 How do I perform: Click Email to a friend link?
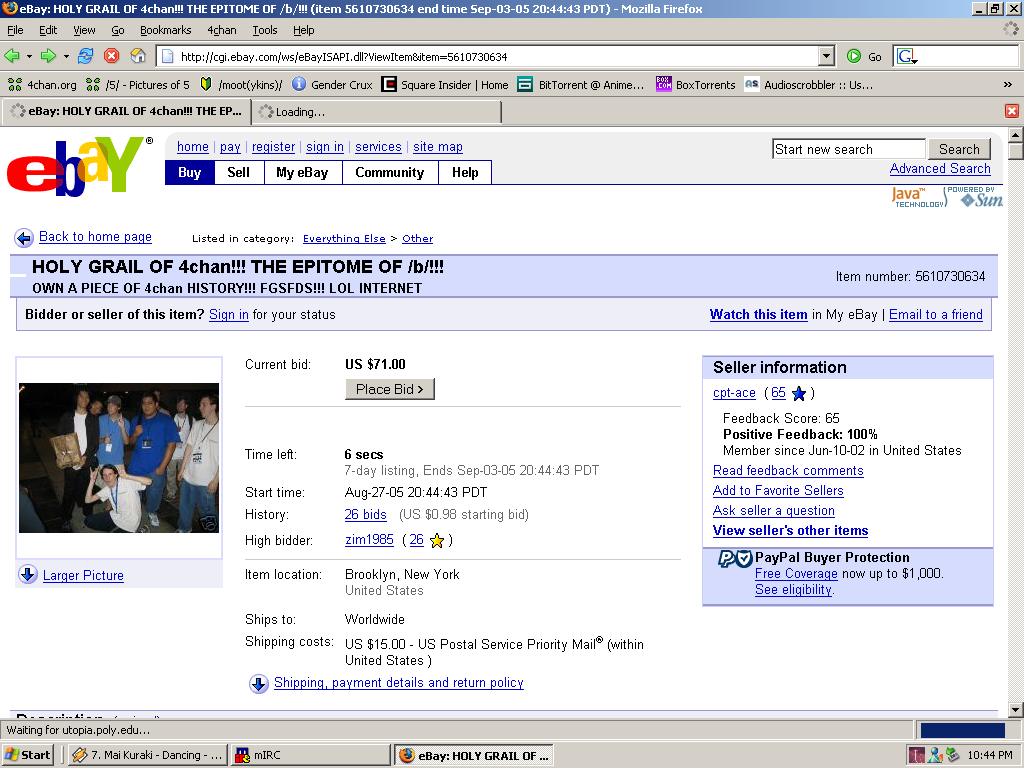pyautogui.click(x=935, y=314)
